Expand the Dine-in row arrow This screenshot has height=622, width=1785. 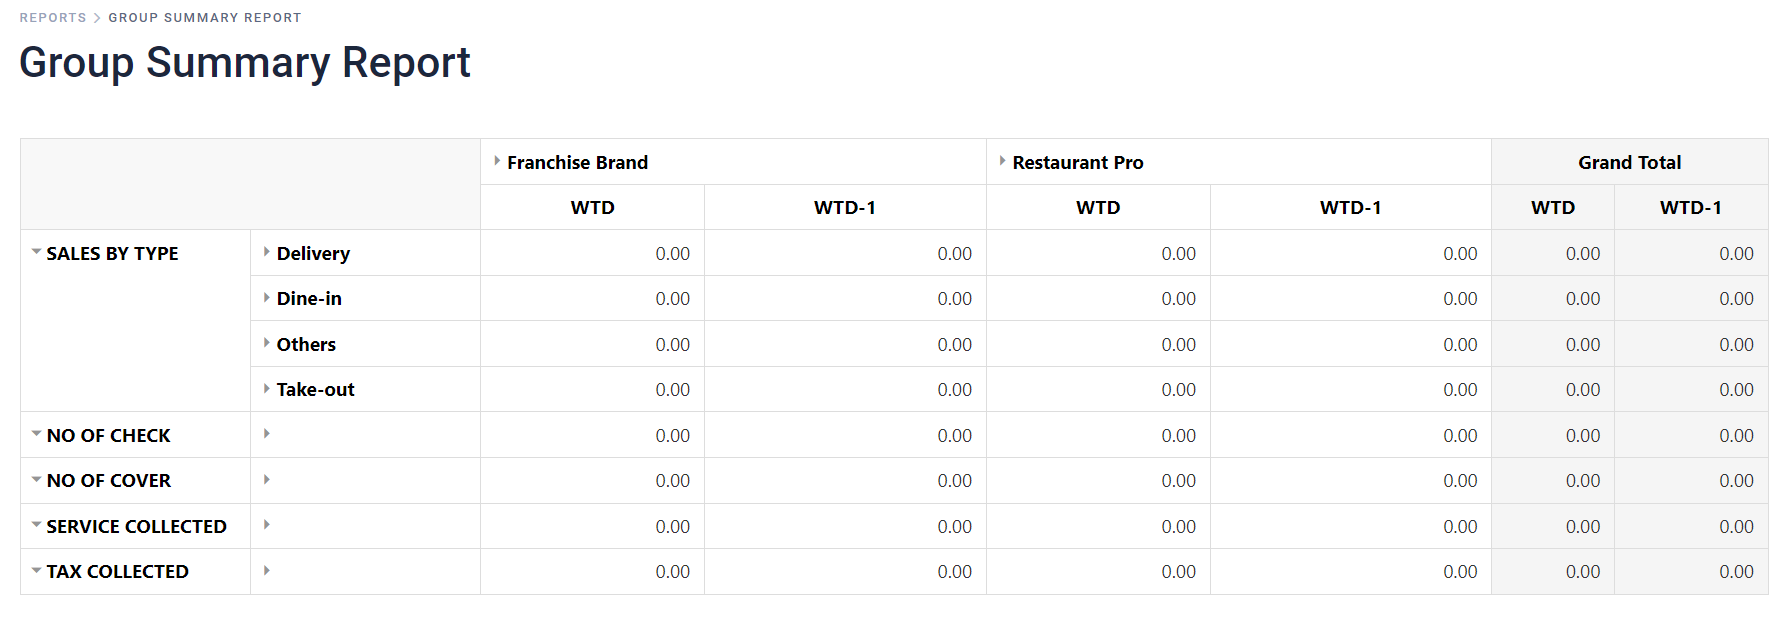point(267,298)
